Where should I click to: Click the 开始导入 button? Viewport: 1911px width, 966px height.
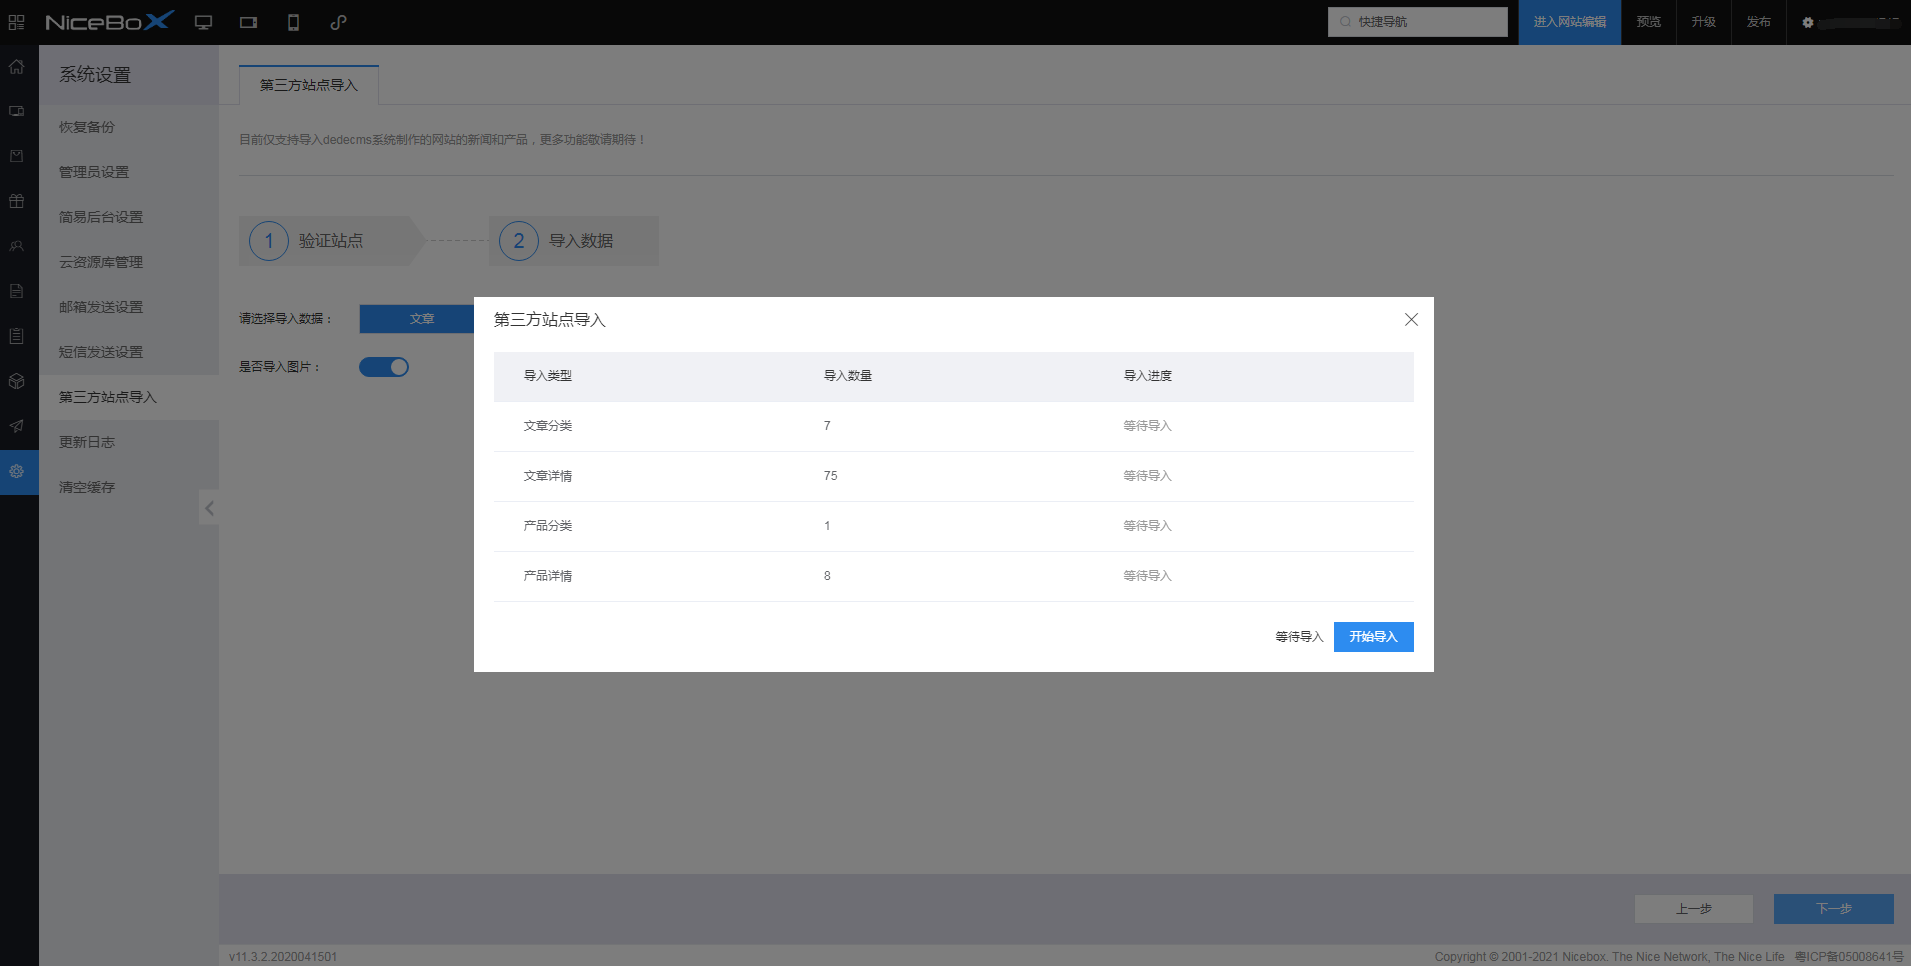(1373, 637)
